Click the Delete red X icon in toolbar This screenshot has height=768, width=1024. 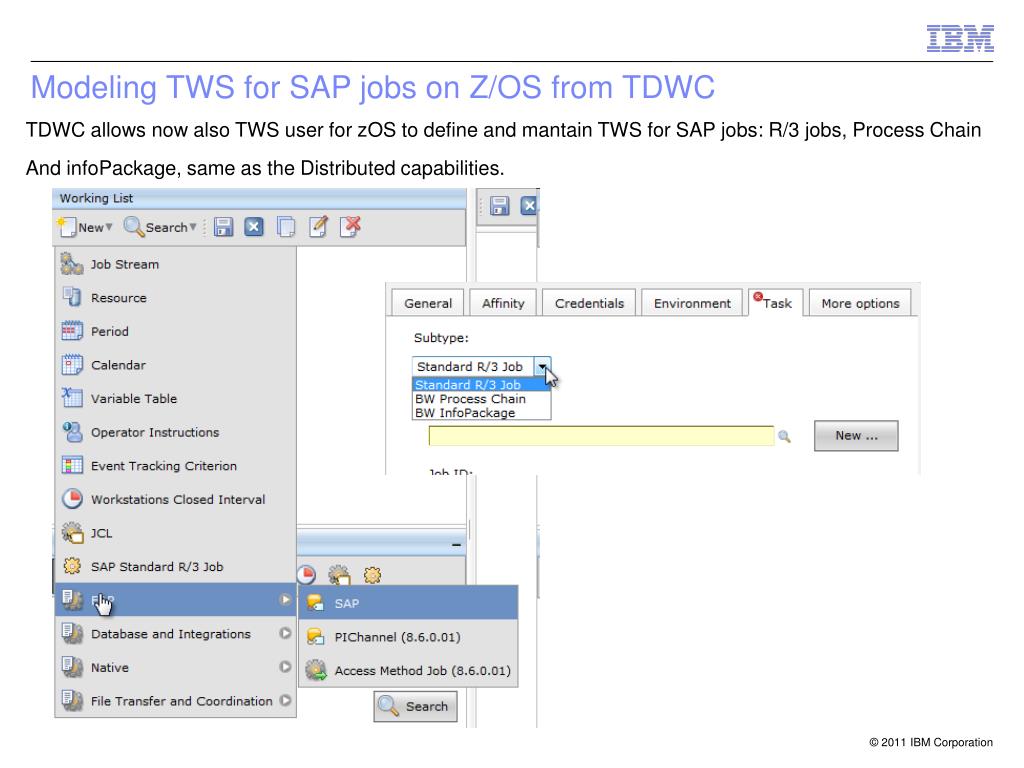[x=351, y=227]
